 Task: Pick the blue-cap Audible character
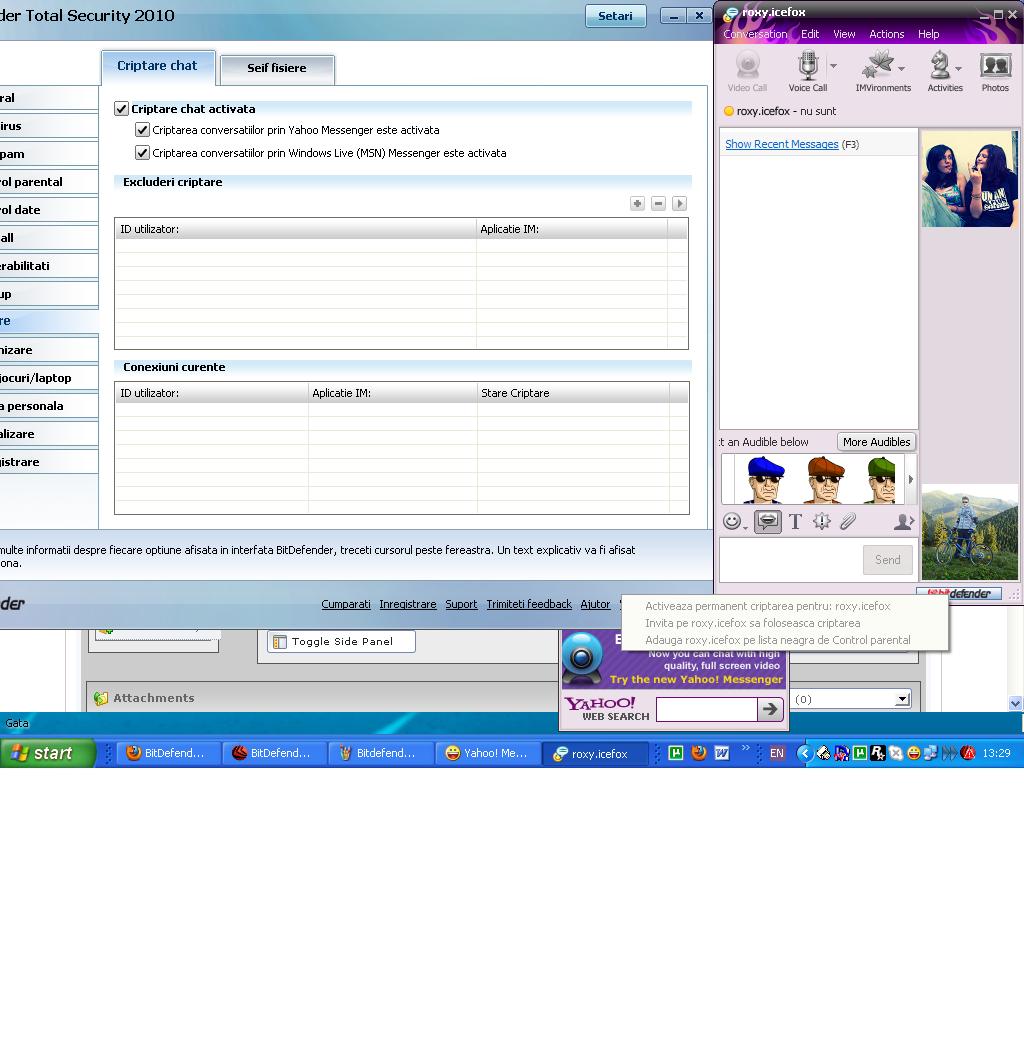(x=765, y=479)
